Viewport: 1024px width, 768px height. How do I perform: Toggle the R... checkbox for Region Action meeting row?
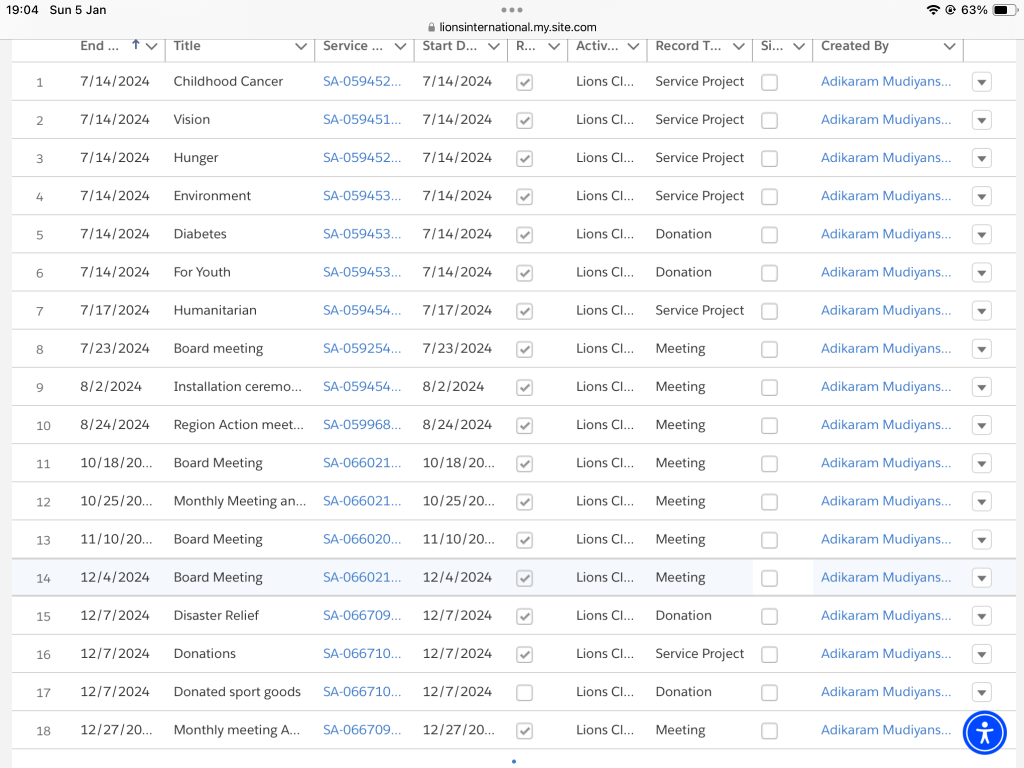click(x=524, y=425)
